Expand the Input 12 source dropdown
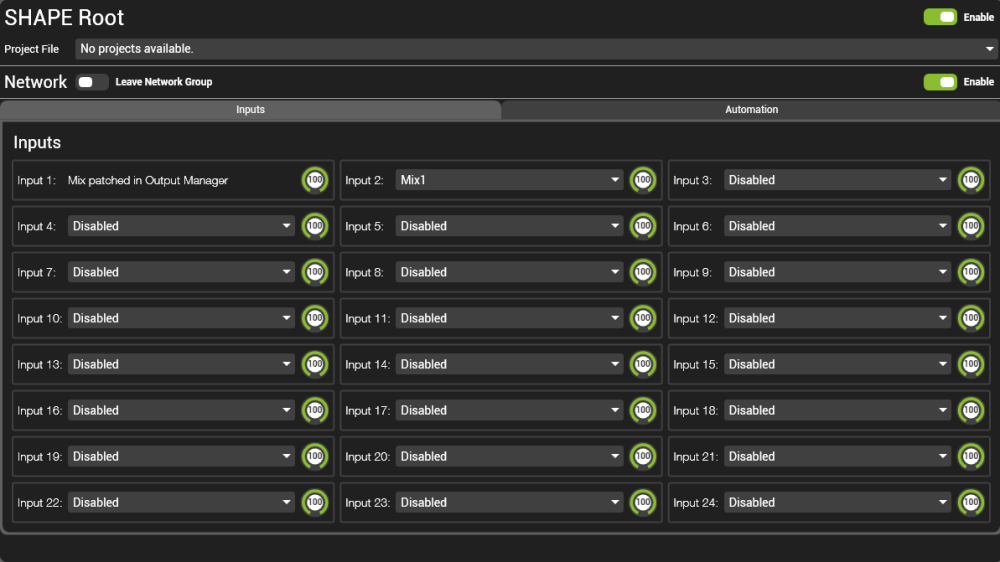 (x=837, y=318)
